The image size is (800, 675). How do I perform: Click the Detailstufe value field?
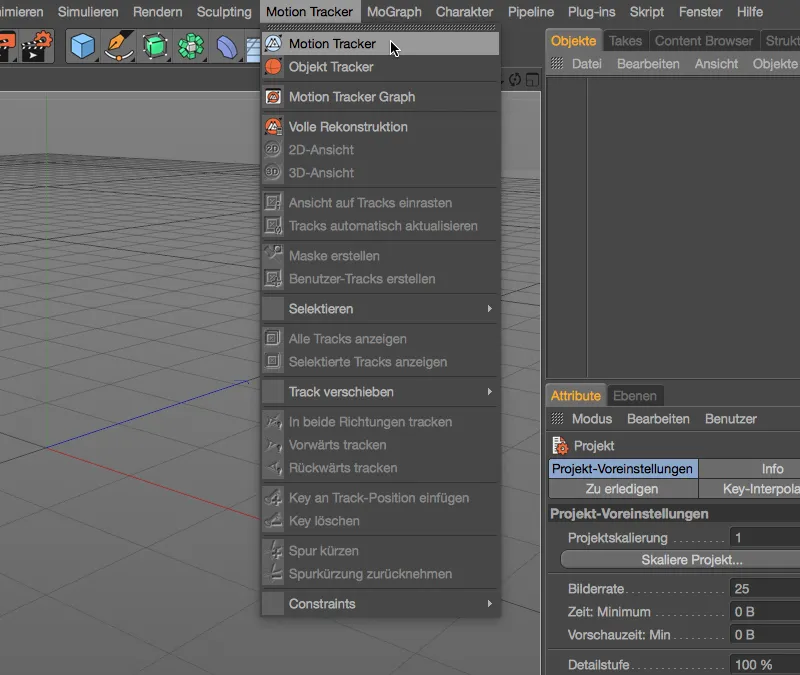point(765,665)
